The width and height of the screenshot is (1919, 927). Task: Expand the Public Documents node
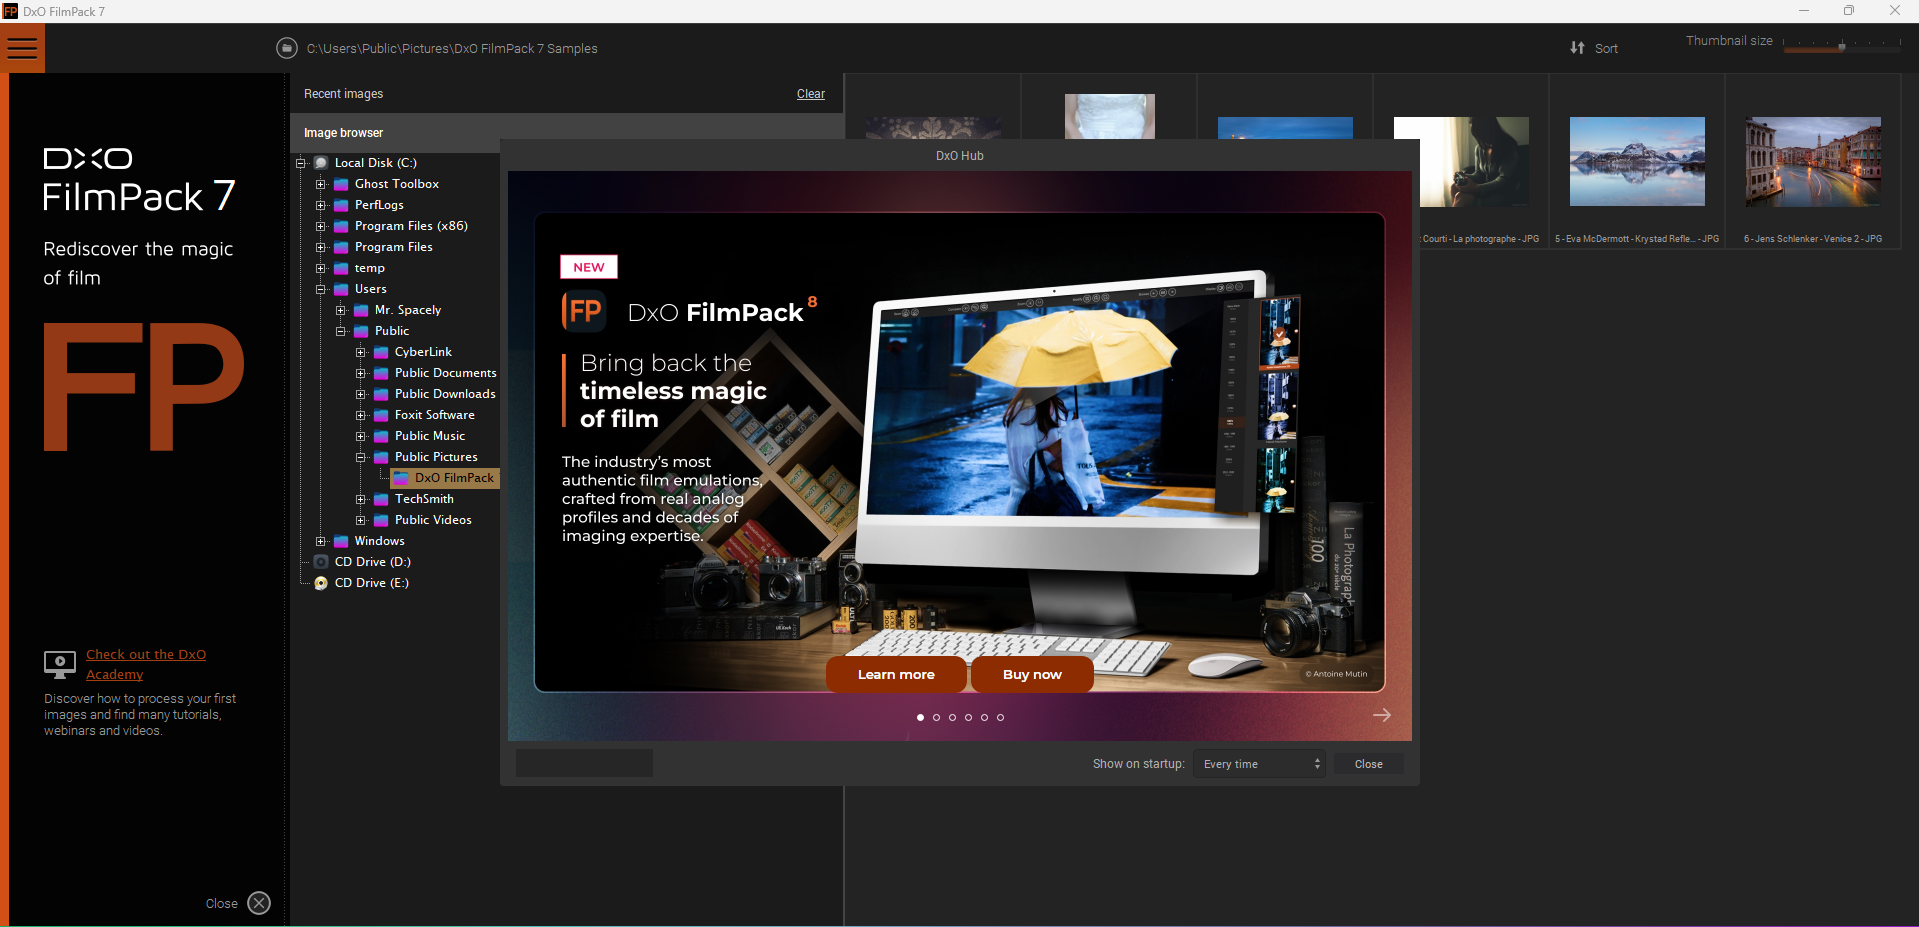pos(360,373)
